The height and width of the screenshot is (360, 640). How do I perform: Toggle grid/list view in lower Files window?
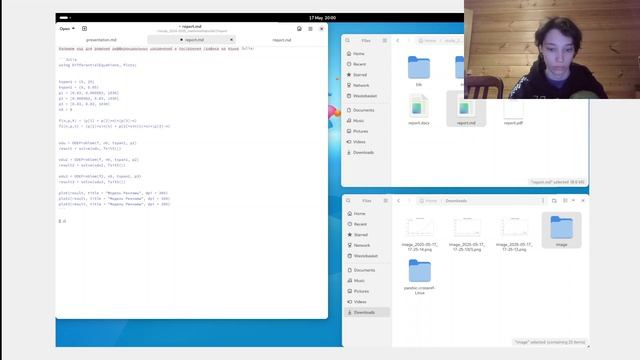565,200
